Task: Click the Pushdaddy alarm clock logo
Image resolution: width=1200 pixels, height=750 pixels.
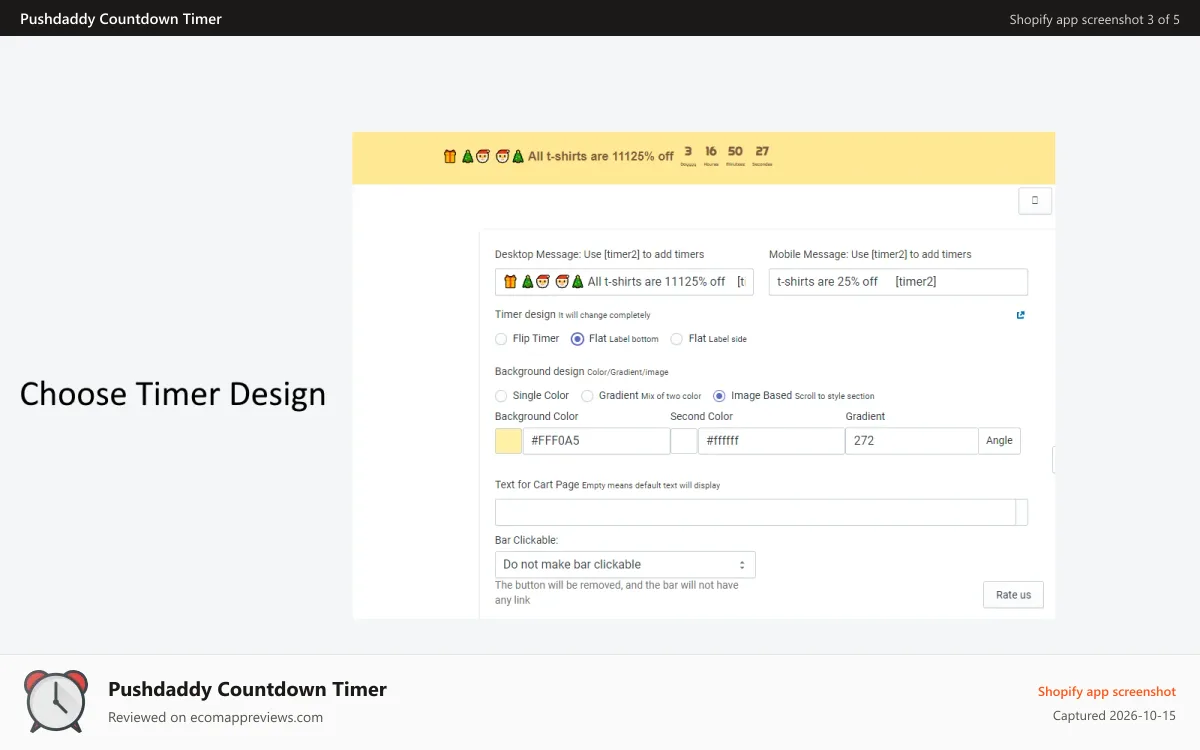Action: click(56, 701)
